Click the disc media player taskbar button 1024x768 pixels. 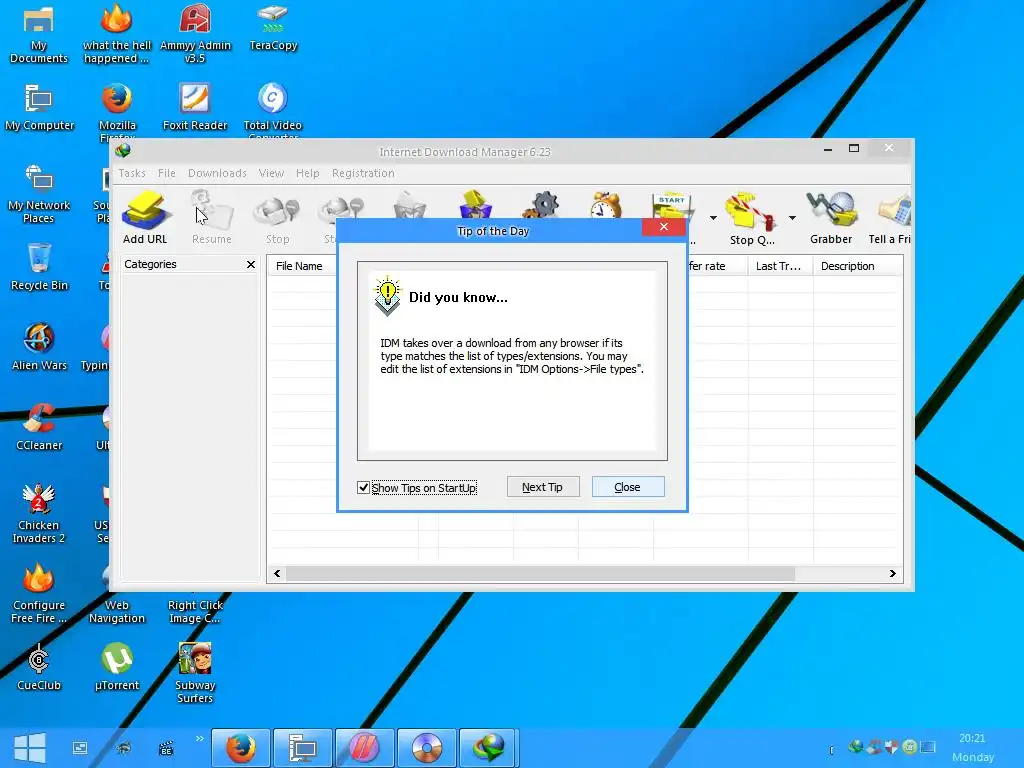click(x=427, y=748)
